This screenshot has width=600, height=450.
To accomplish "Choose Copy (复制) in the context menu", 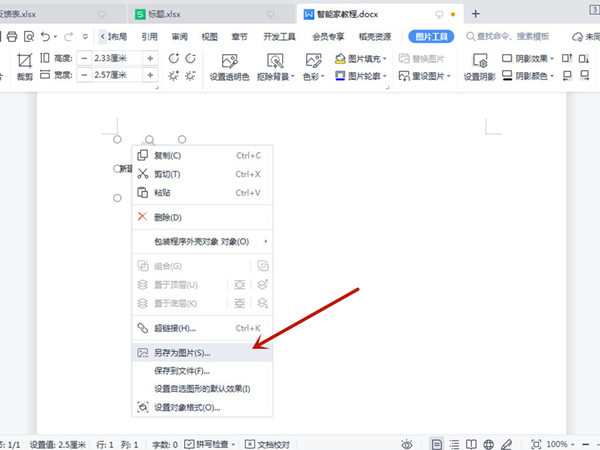I will (167, 155).
